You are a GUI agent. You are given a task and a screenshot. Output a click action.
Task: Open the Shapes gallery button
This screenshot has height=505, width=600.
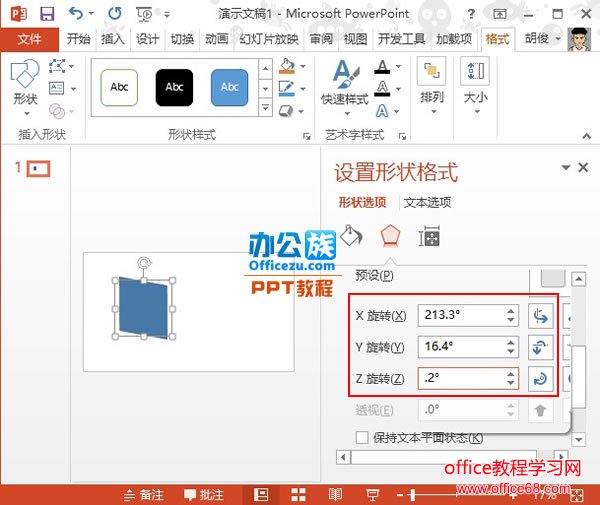pos(25,88)
